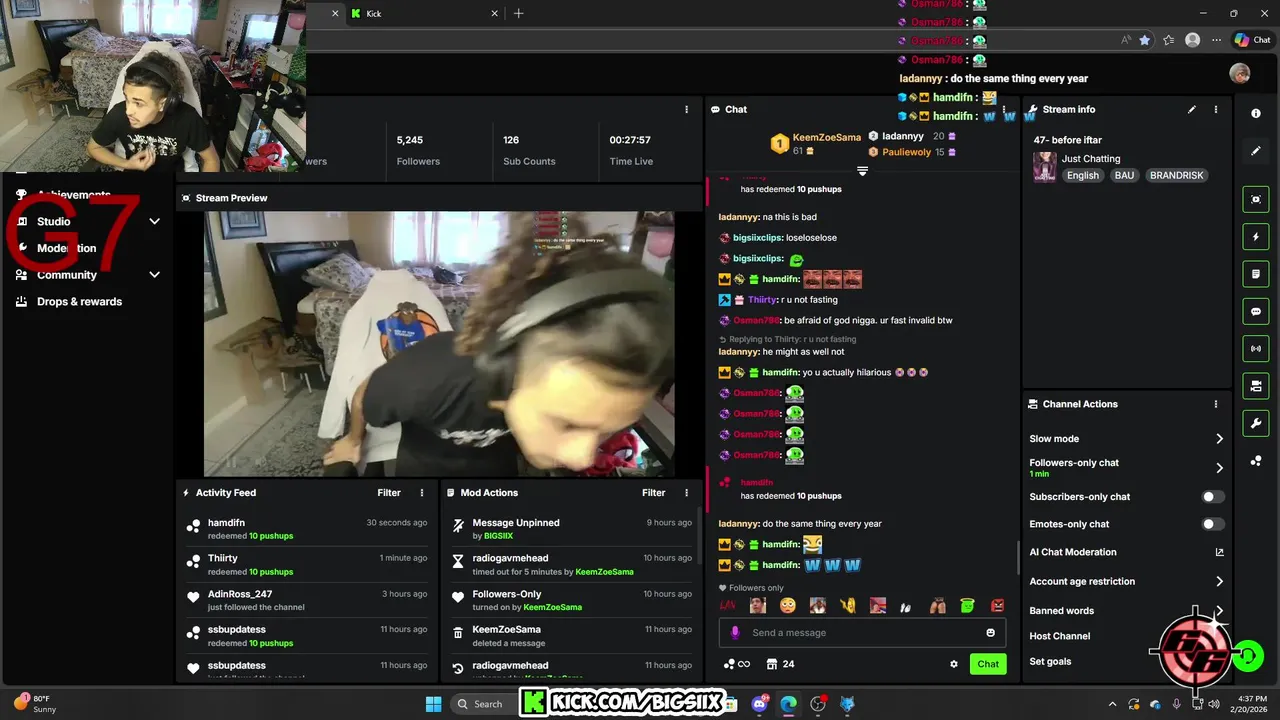1280x720 pixels.
Task: Click the Followers count 5,245
Action: (410, 140)
